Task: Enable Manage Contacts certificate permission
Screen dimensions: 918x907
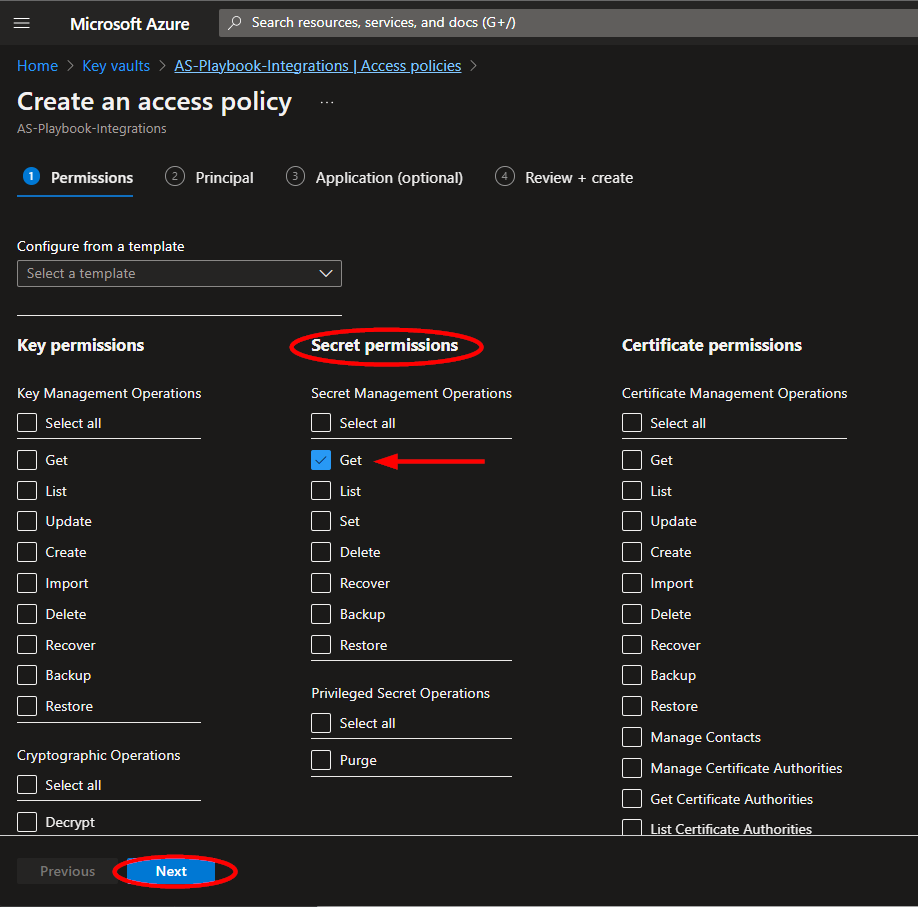Action: pyautogui.click(x=632, y=737)
